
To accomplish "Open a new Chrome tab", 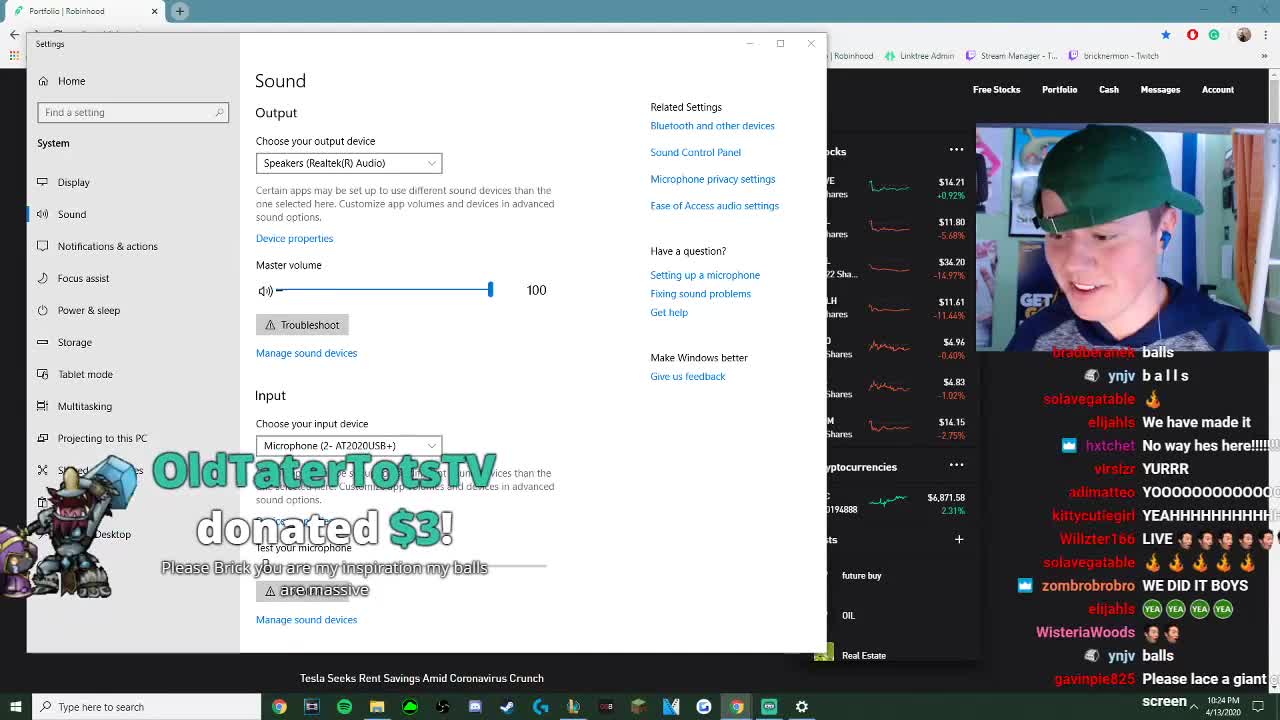I will point(180,11).
